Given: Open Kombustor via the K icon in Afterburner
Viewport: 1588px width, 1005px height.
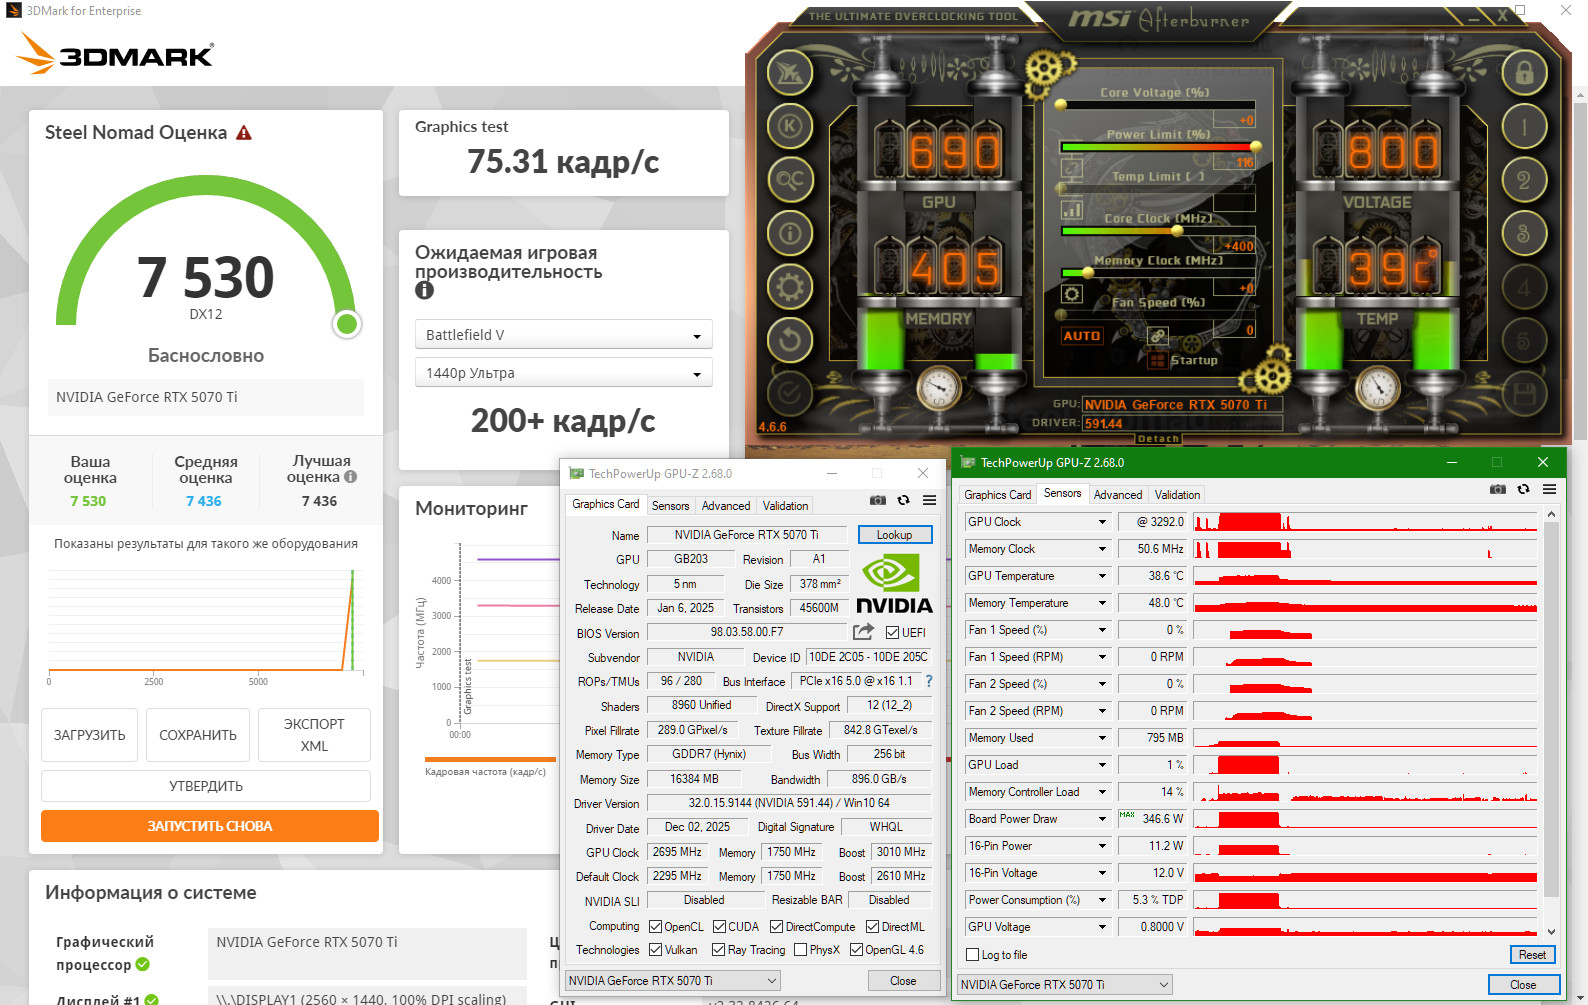Looking at the screenshot, I should [x=790, y=126].
